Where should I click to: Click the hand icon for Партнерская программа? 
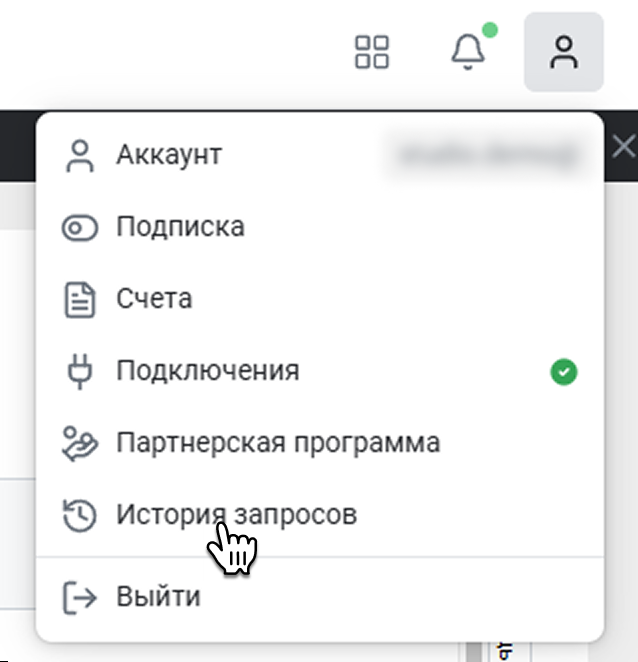click(79, 443)
